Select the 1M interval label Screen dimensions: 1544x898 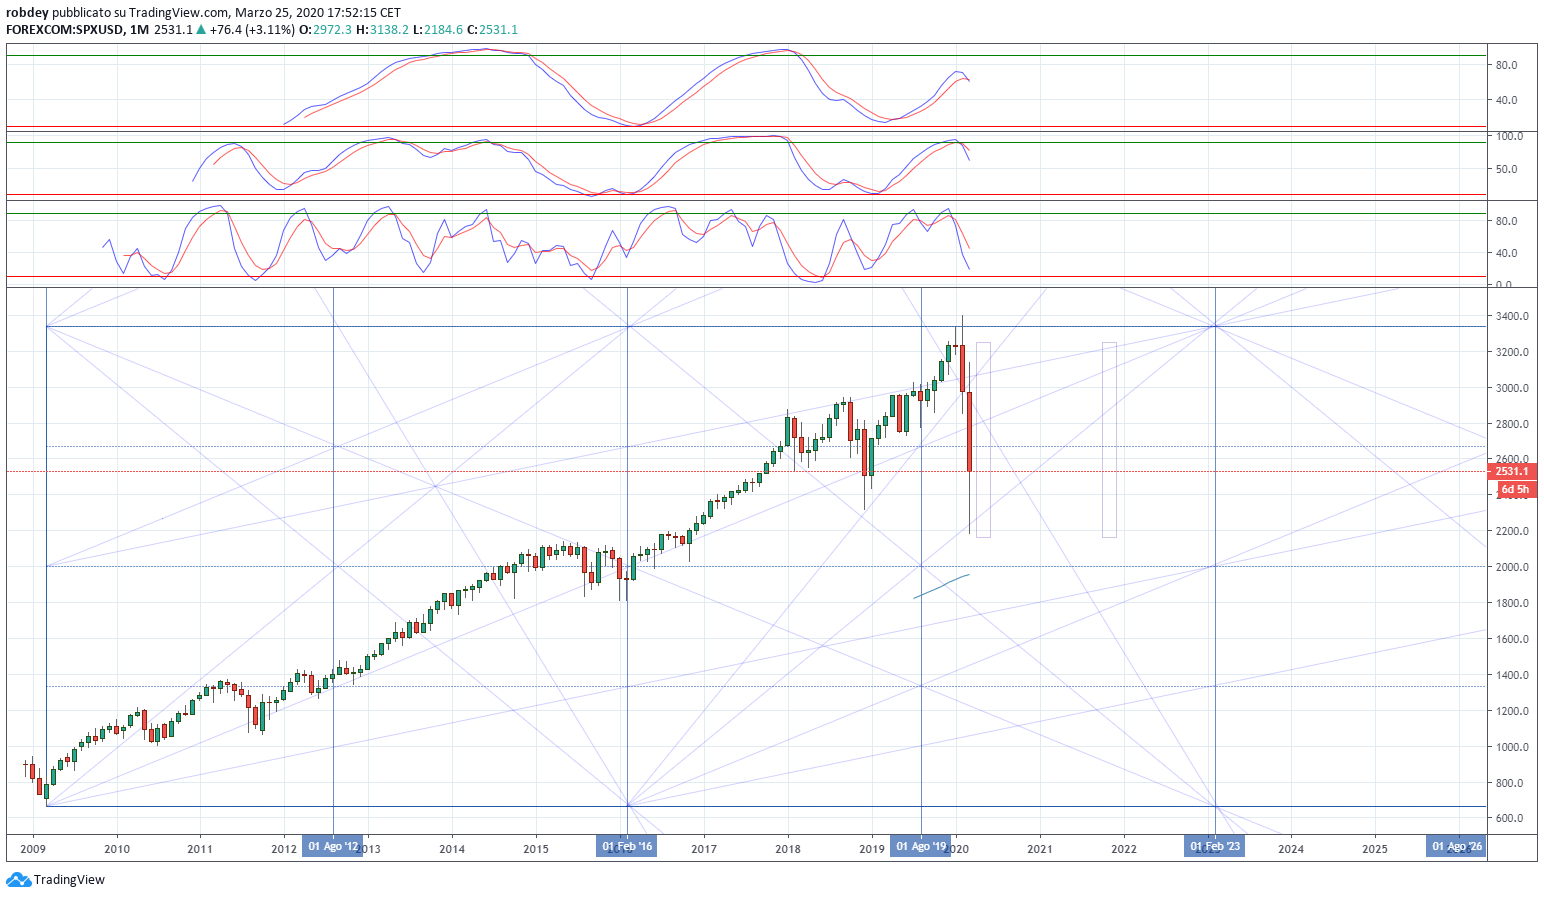(139, 30)
